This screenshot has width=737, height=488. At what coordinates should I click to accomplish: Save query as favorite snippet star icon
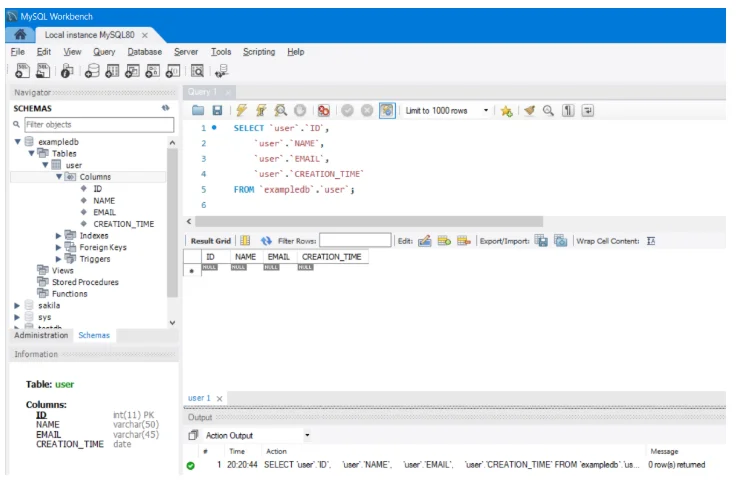click(x=506, y=111)
